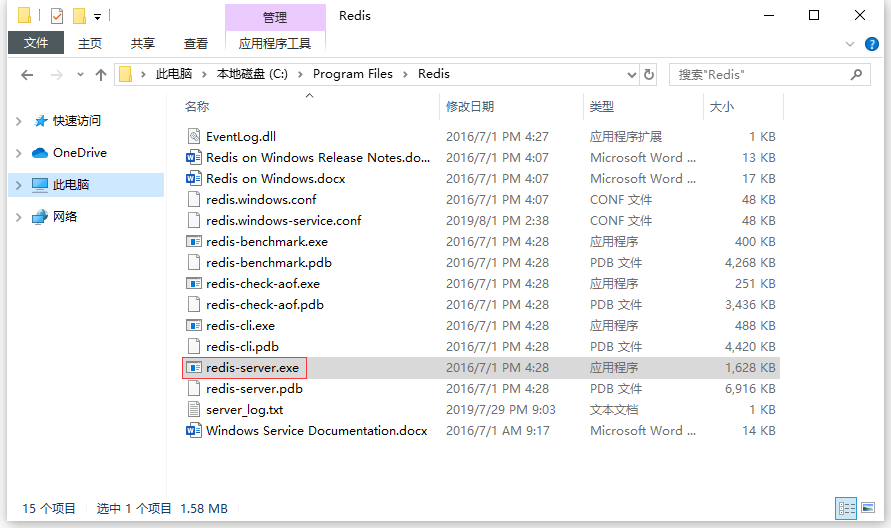Select the EventLog.dll file name
Image resolution: width=891 pixels, height=528 pixels.
pyautogui.click(x=241, y=136)
